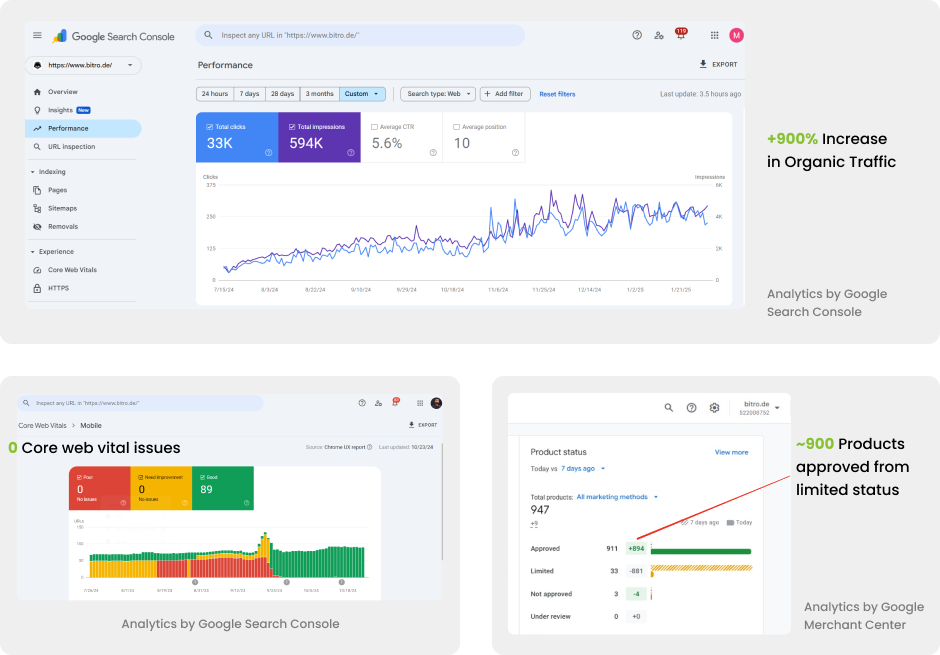Screen dimensions: 940x655
Task: Open Core Web Vitals in the sidebar
Action: coord(72,270)
